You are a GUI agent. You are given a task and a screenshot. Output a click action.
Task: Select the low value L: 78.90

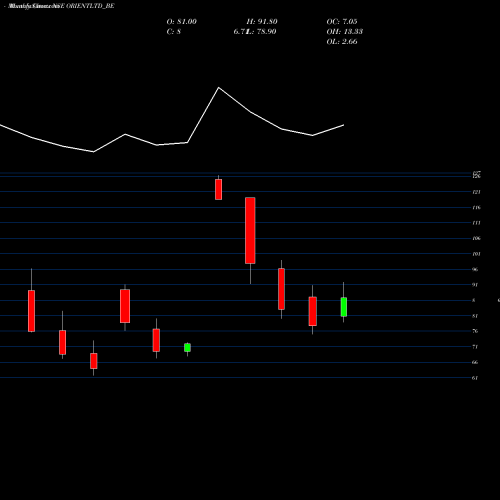click(262, 32)
